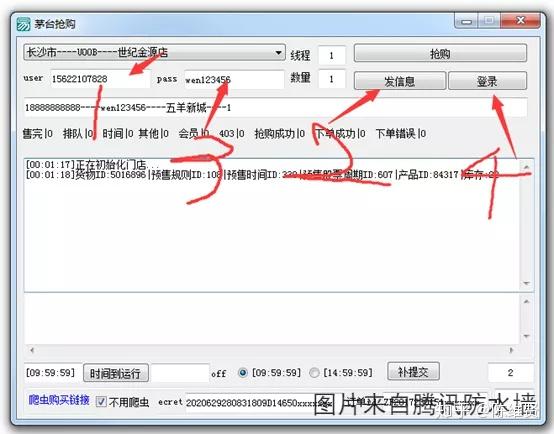554x434 pixels.
Task: Click the 茅台抢购 app icon in title bar
Action: (24, 24)
